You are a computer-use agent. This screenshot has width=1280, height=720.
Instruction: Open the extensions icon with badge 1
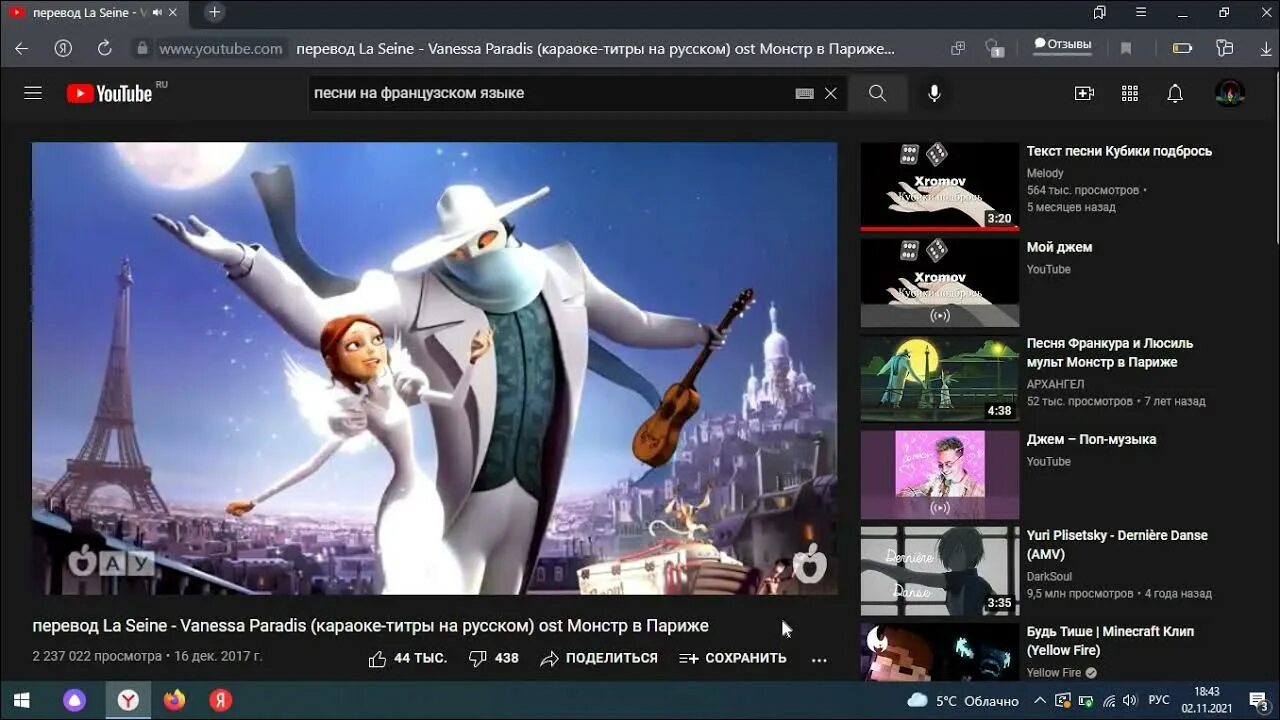(x=993, y=48)
